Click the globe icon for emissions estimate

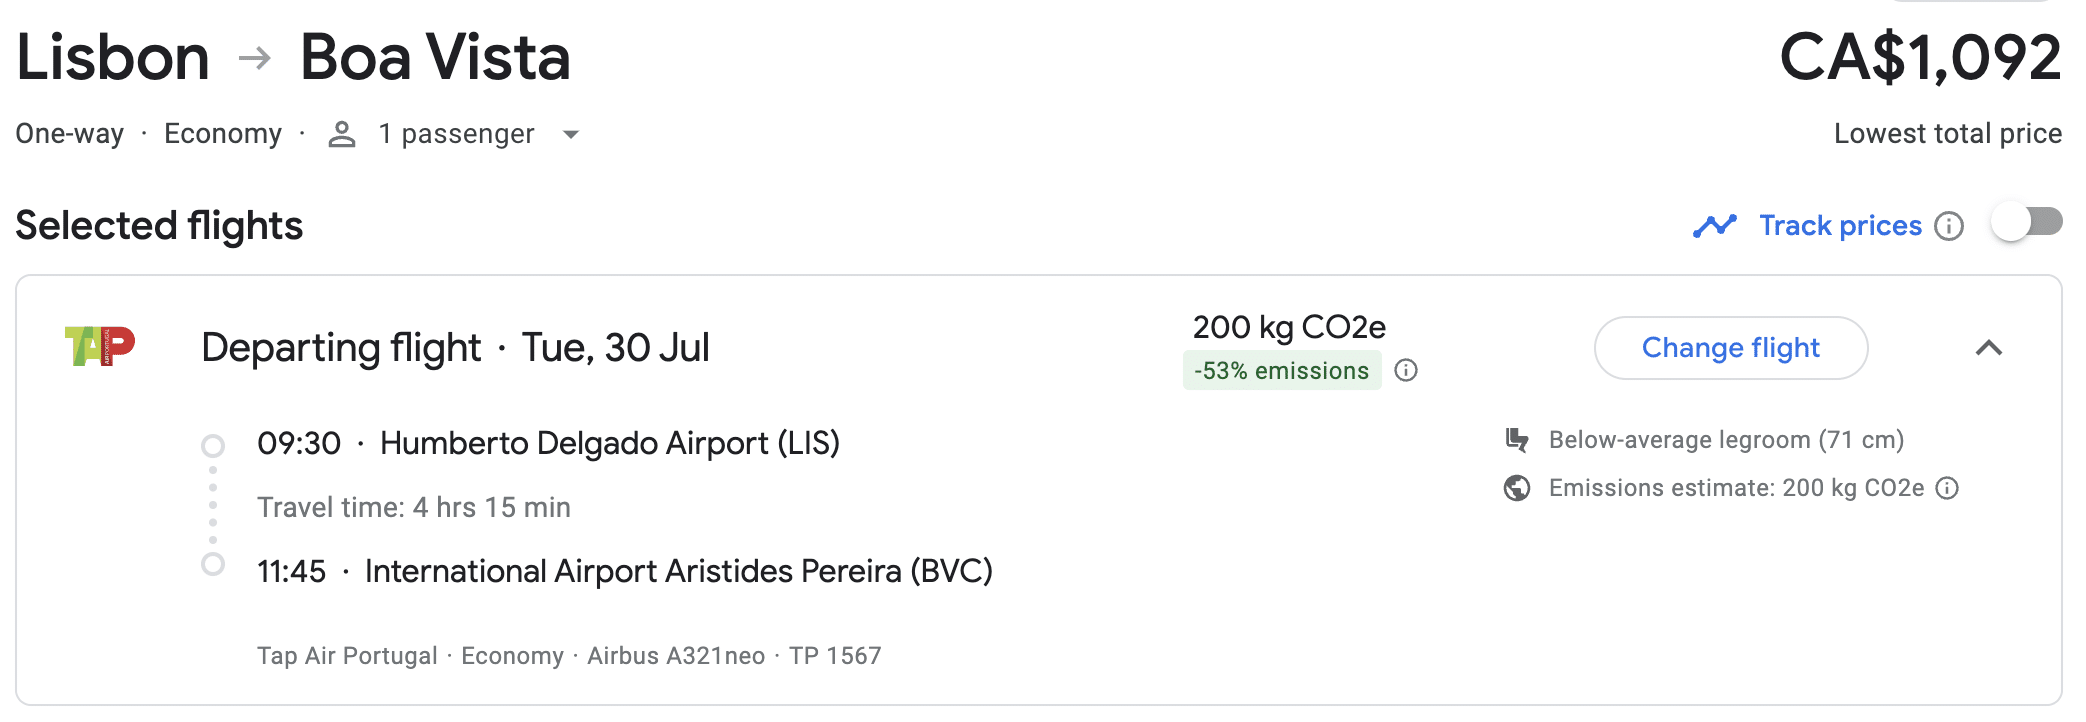tap(1517, 488)
